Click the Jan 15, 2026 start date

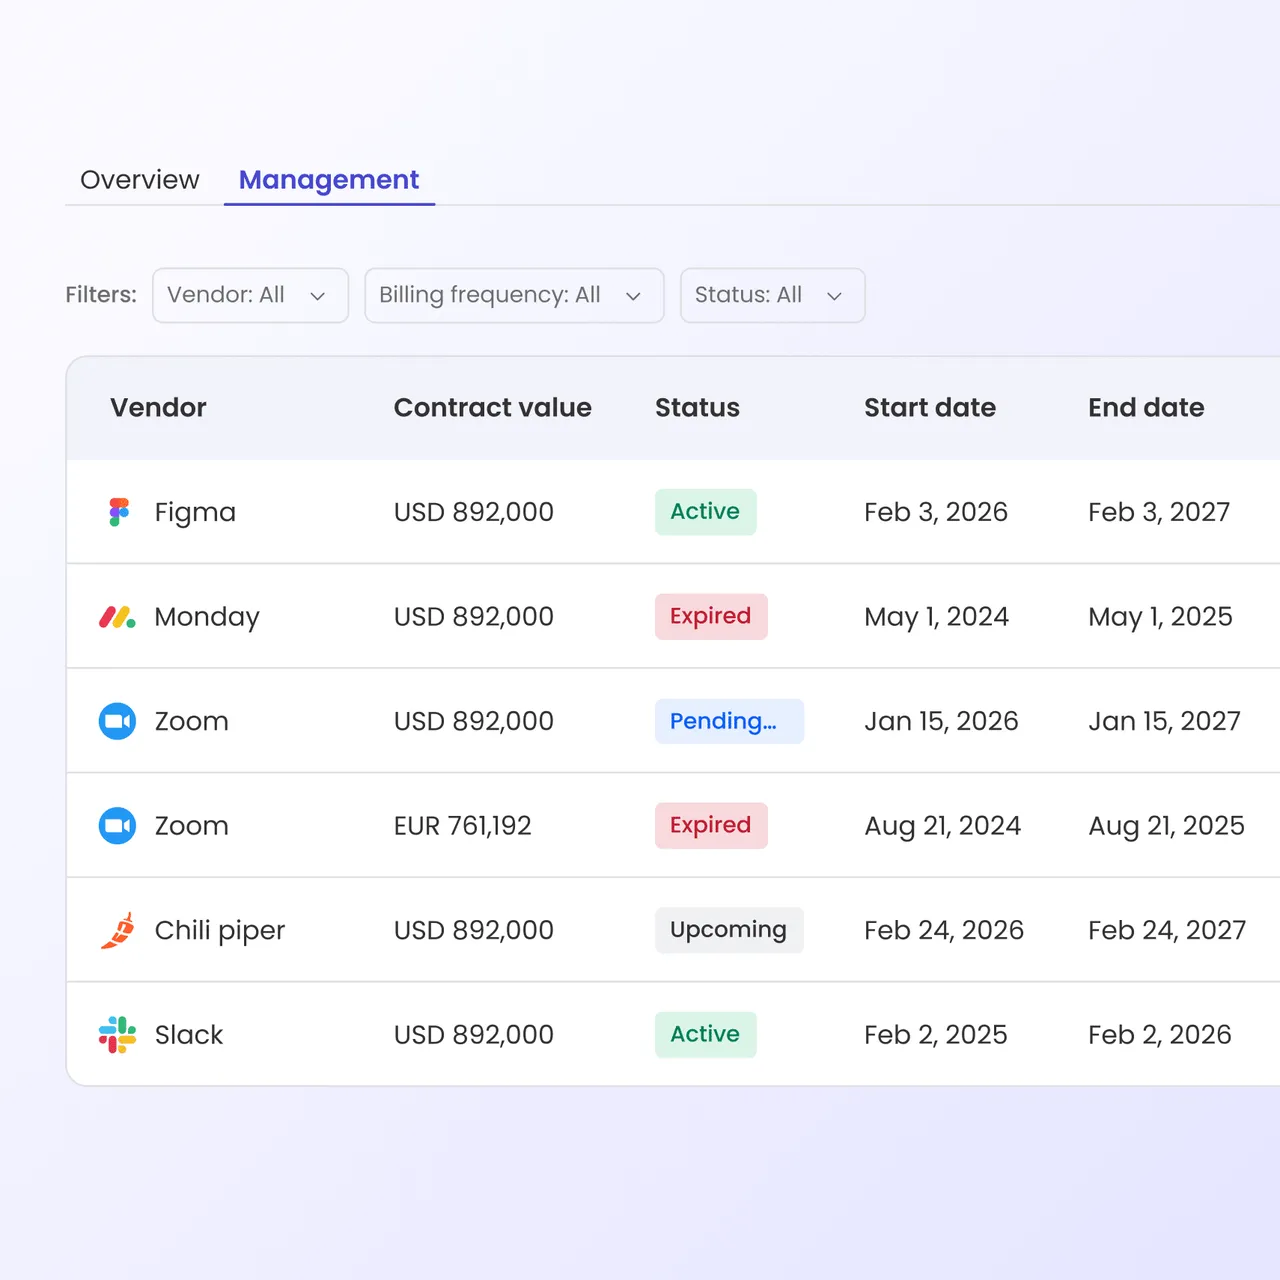pos(941,721)
